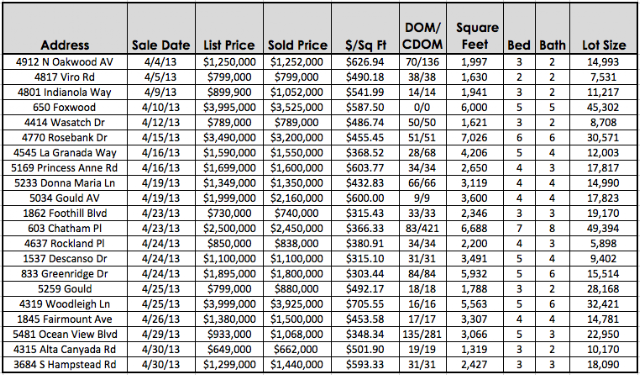Select the $3,525,000 sold price cell
Viewport: 640px width, 375px height.
(298, 107)
